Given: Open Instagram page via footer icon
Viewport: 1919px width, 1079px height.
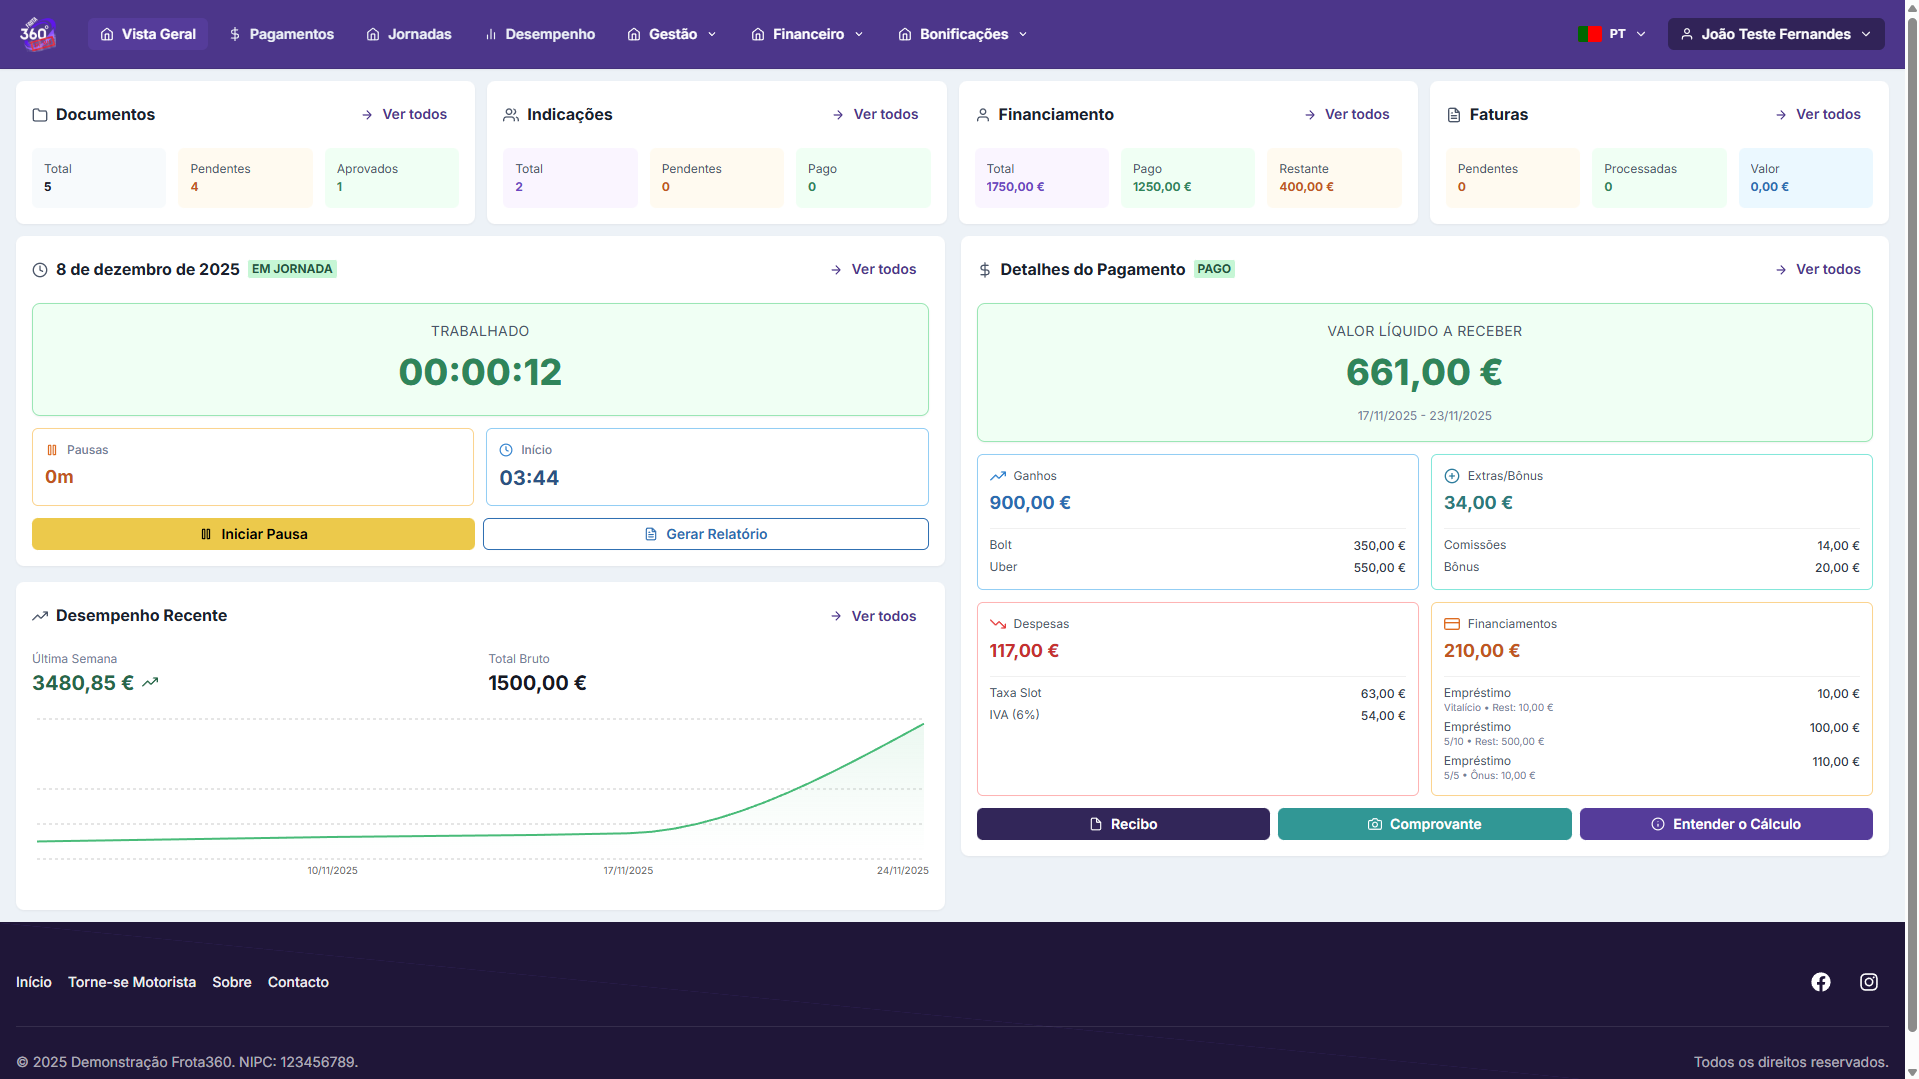Looking at the screenshot, I should [1868, 982].
